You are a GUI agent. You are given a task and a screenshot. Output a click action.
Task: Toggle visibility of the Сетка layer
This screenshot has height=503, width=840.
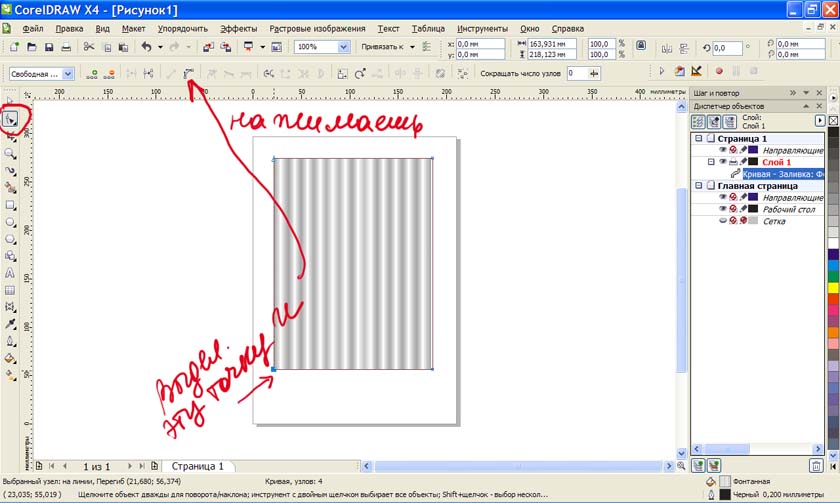click(722, 221)
